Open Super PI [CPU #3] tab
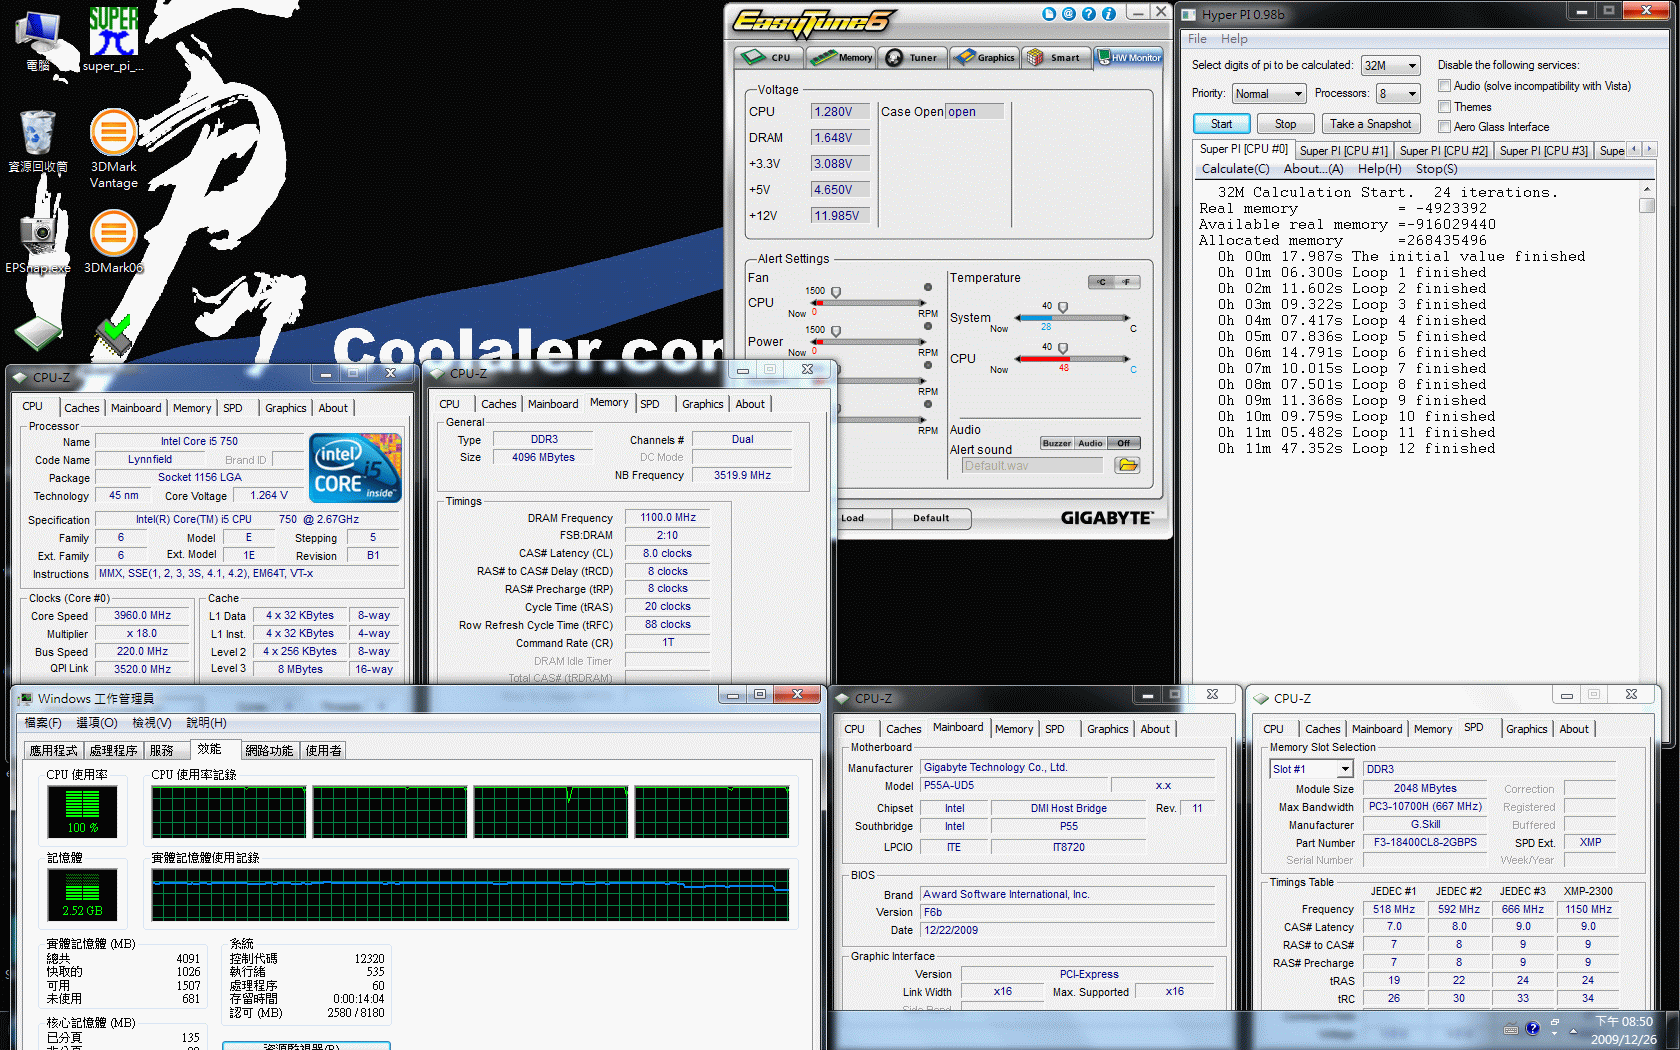1680x1050 pixels. tap(1543, 151)
